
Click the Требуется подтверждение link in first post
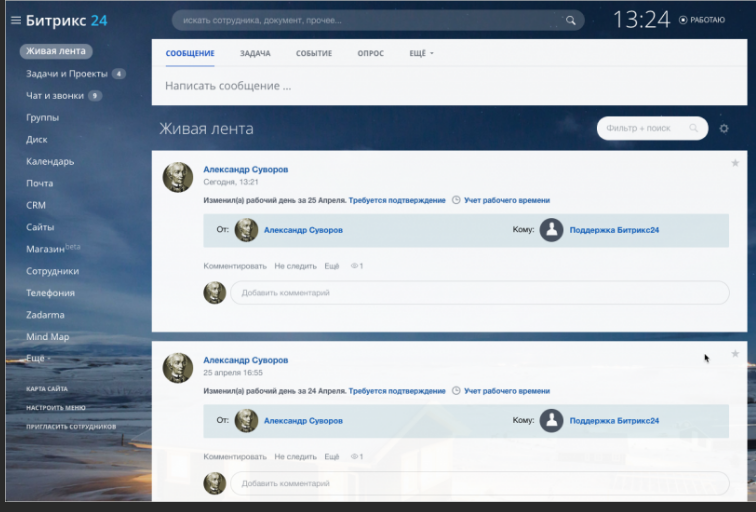(397, 200)
